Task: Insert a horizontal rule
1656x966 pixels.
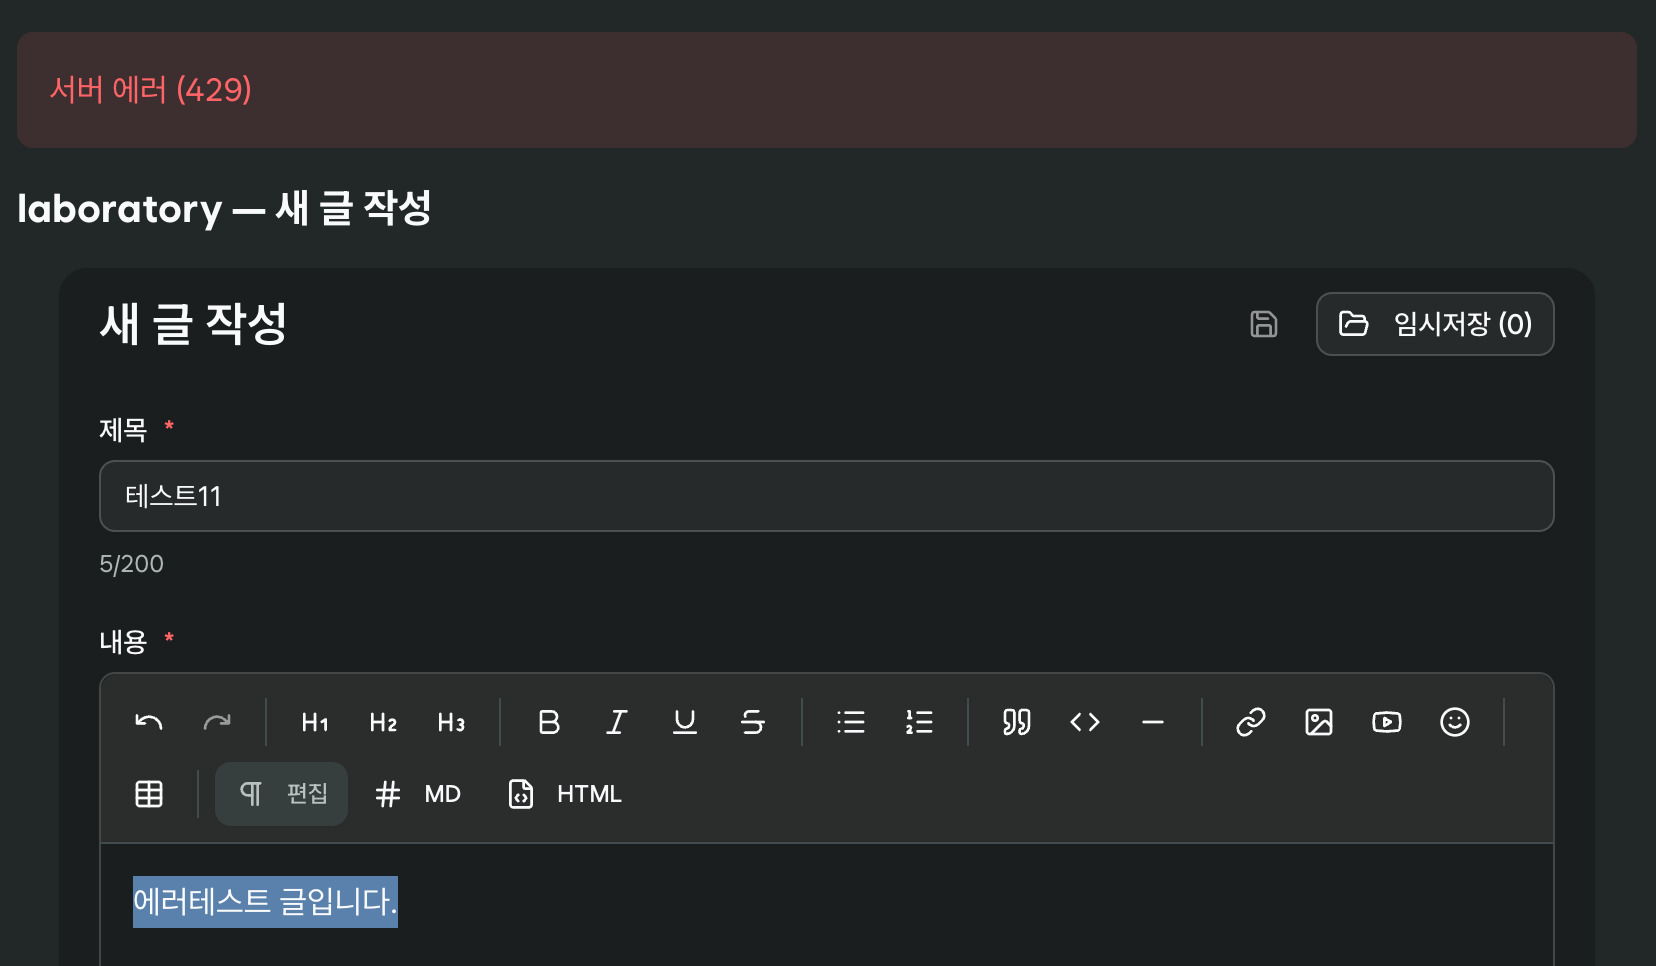Action: pos(1153,722)
